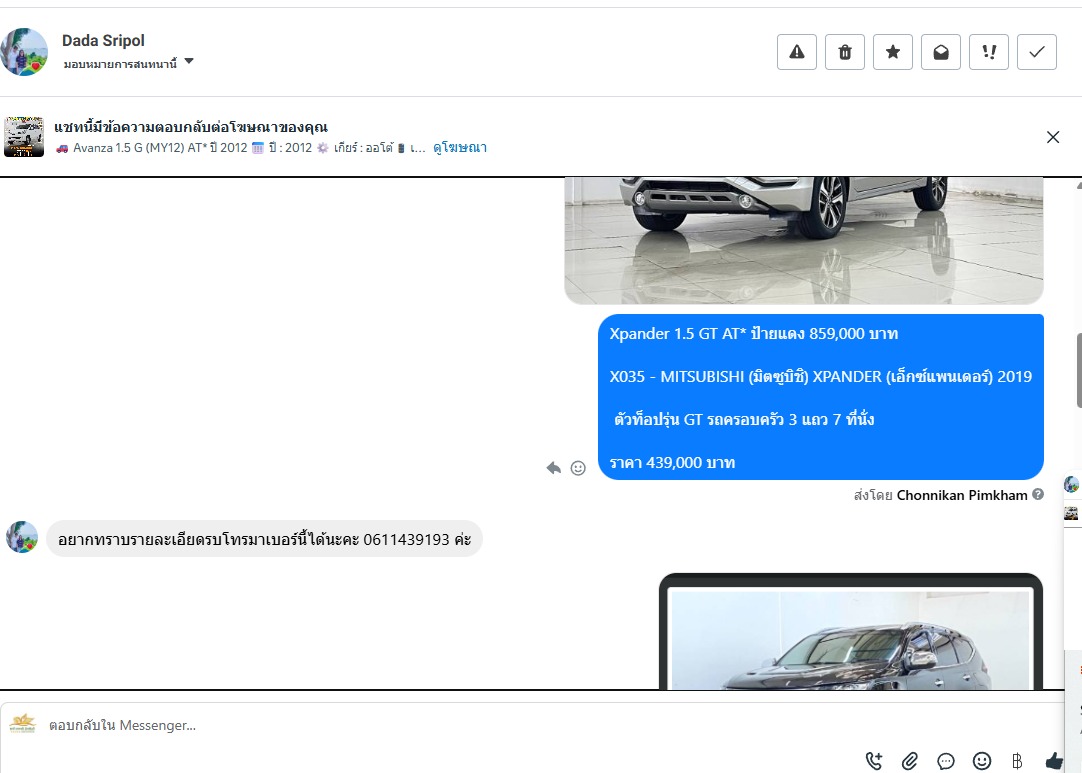The image size is (1082, 773).
Task: Reply to the Xpander message (arrow icon)
Action: tap(553, 468)
